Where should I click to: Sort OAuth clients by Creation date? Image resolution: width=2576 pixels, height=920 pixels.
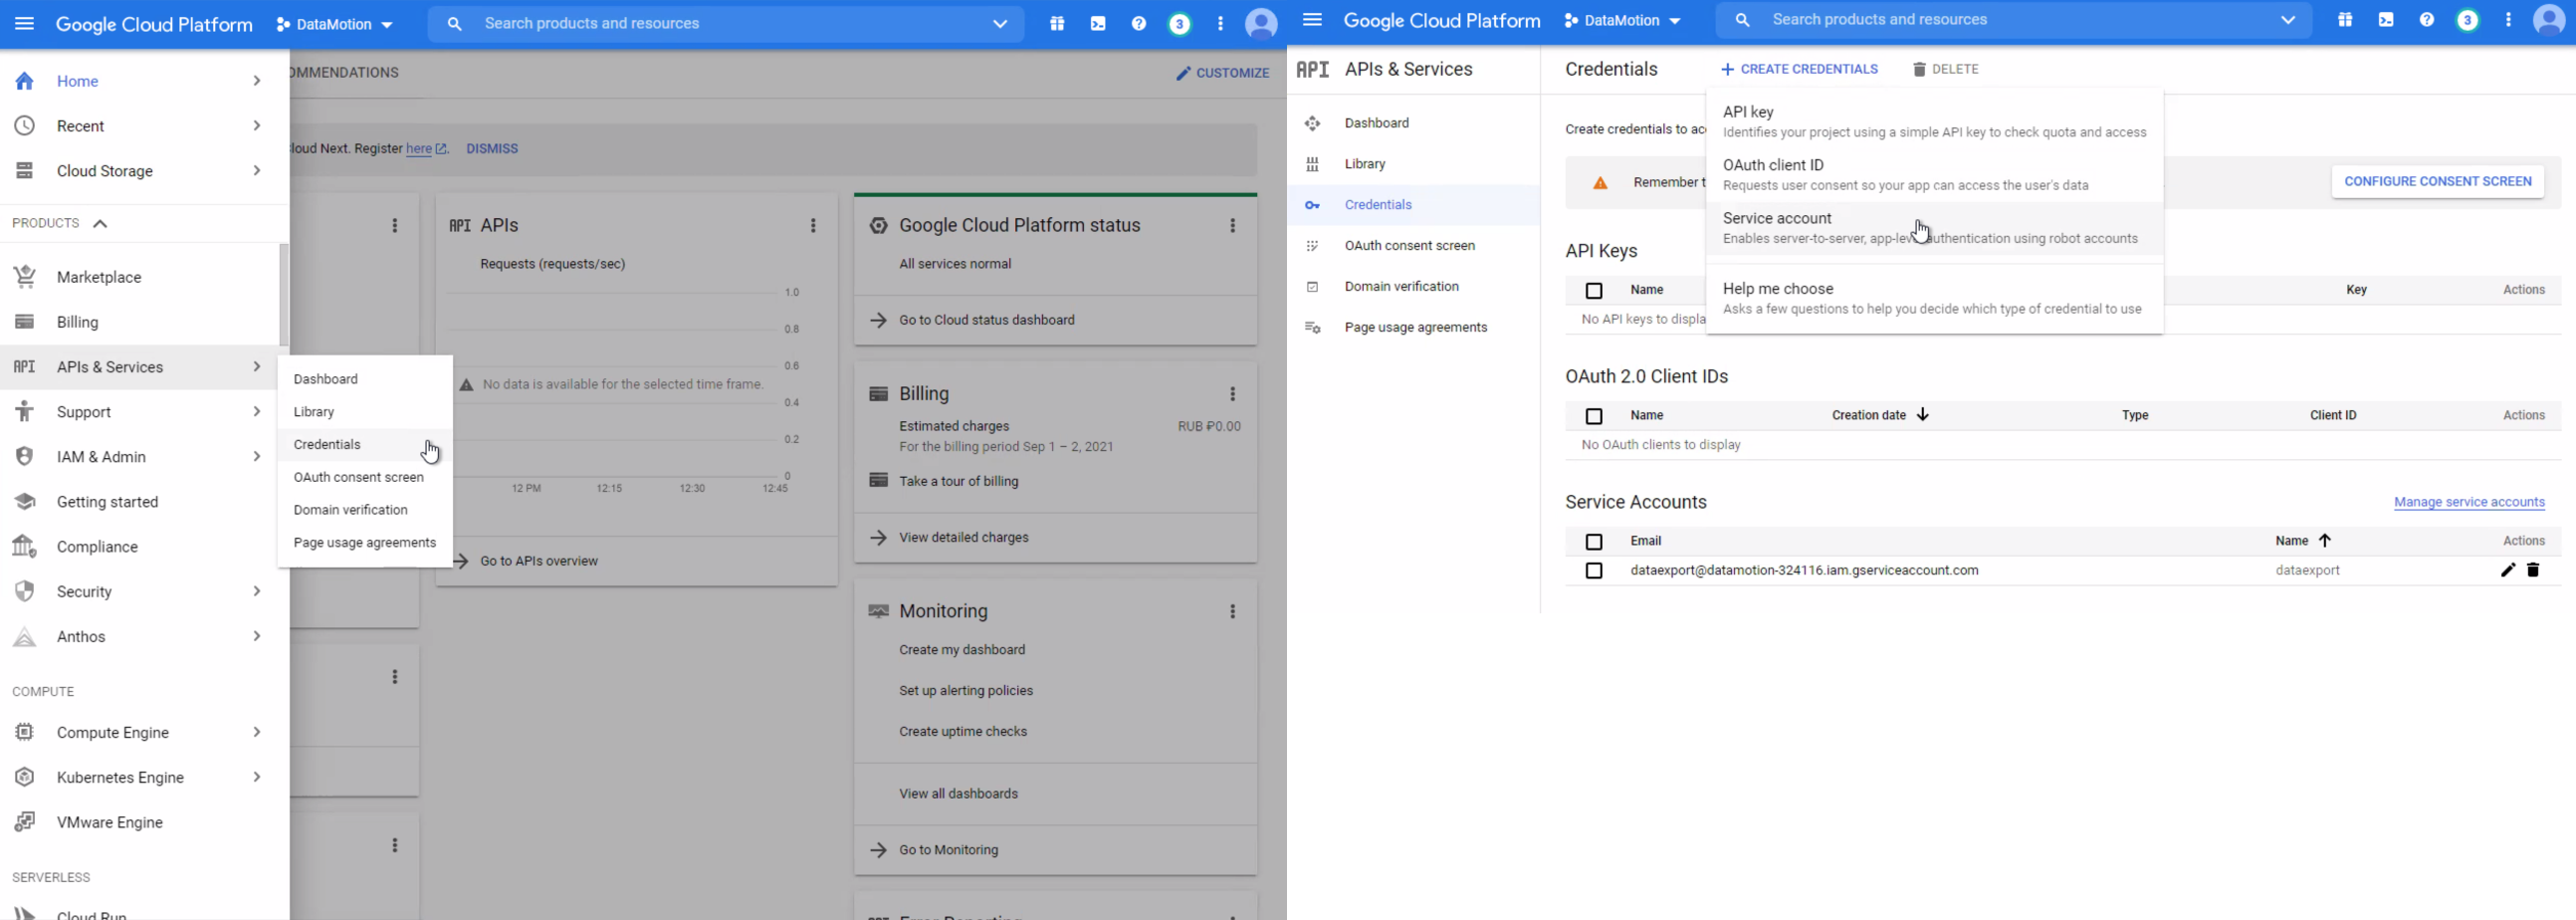(1880, 415)
